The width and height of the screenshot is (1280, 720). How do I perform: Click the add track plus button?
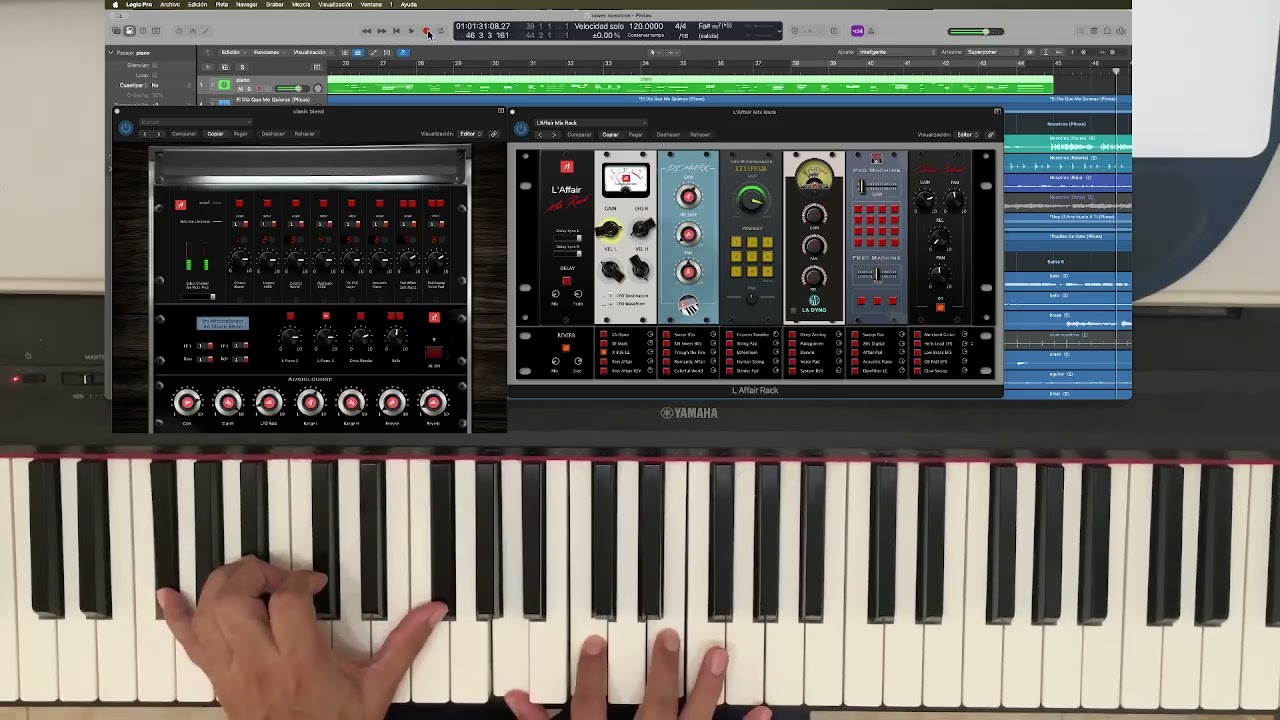point(208,67)
